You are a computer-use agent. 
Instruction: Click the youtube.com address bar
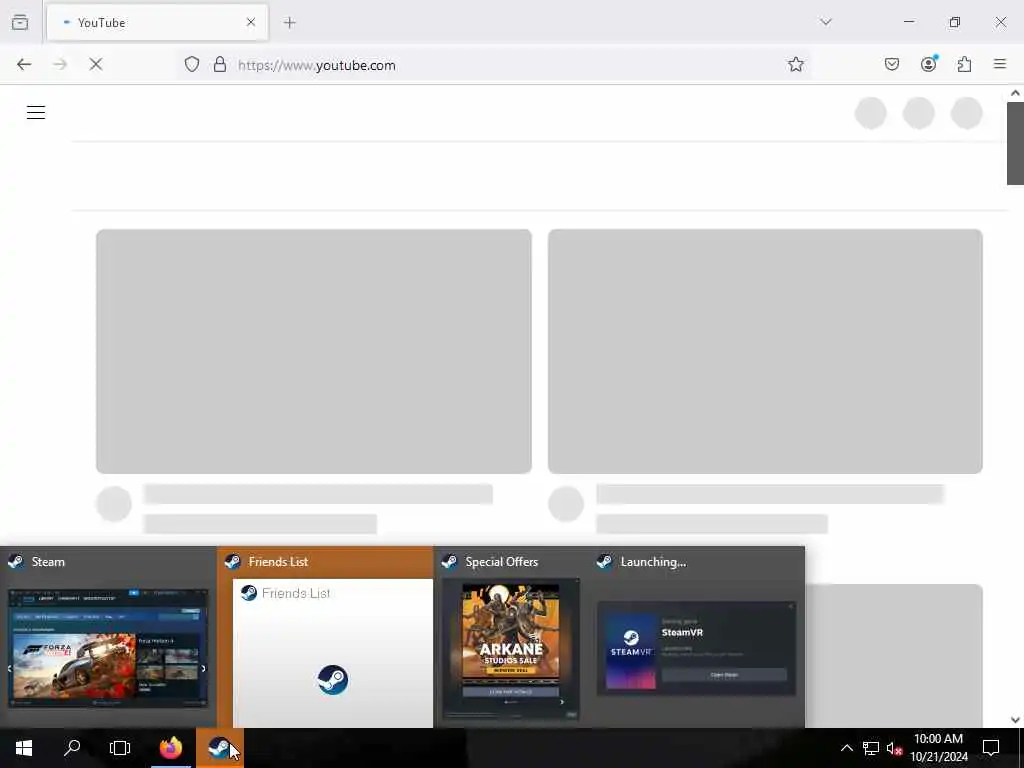coord(494,65)
